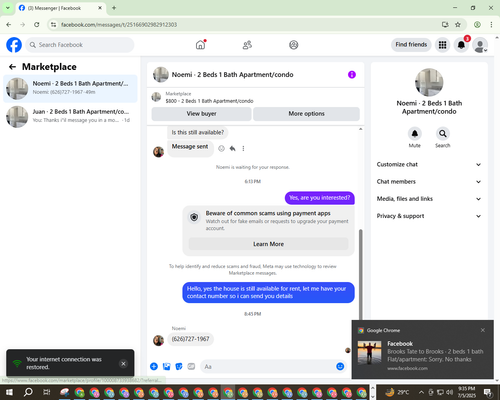Search in conversation magnifier icon
Screen dimensions: 500x400
point(443,134)
